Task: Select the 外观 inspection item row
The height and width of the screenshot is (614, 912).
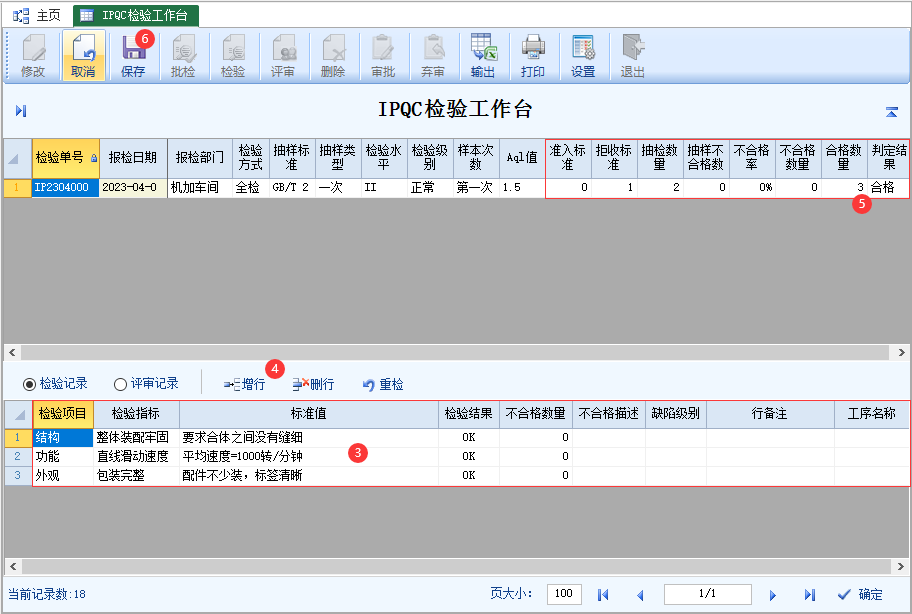Action: (x=63, y=476)
